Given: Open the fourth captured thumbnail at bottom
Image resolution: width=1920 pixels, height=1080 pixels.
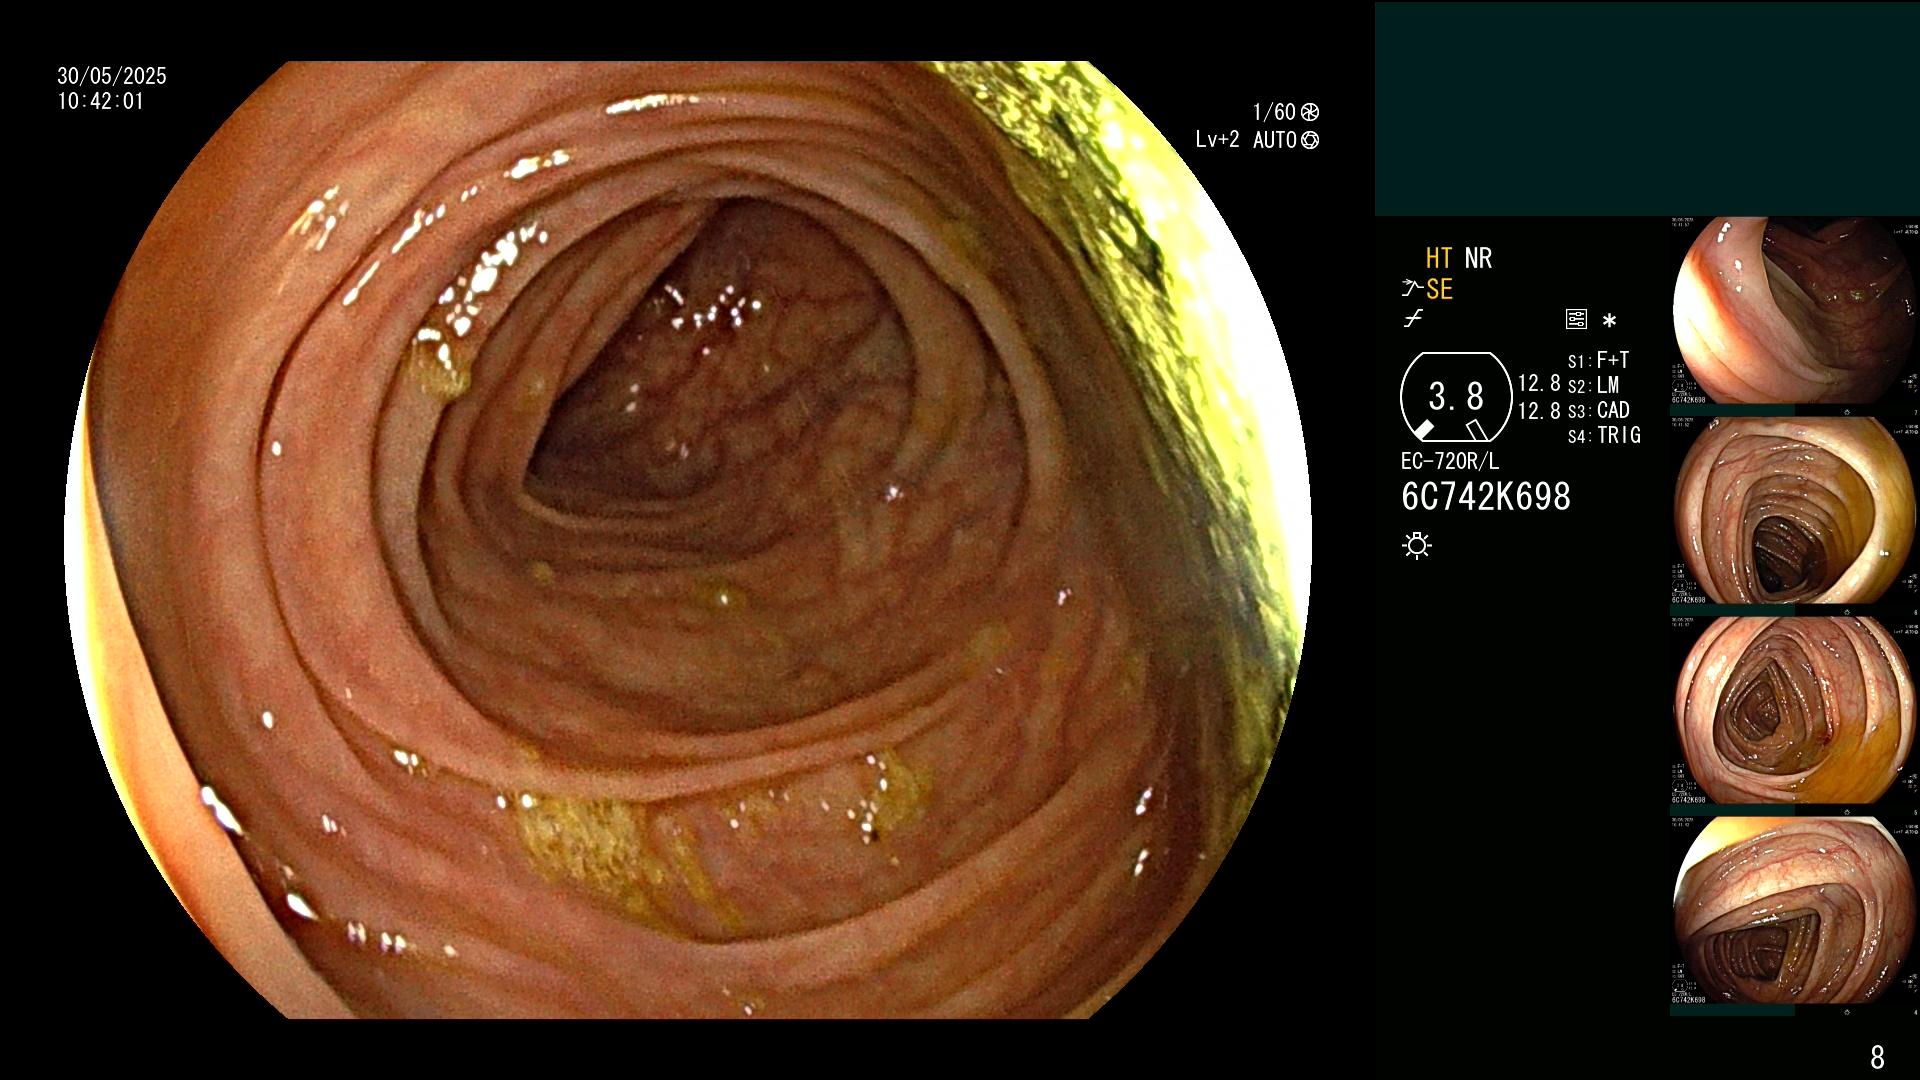Looking at the screenshot, I should pos(1795,911).
